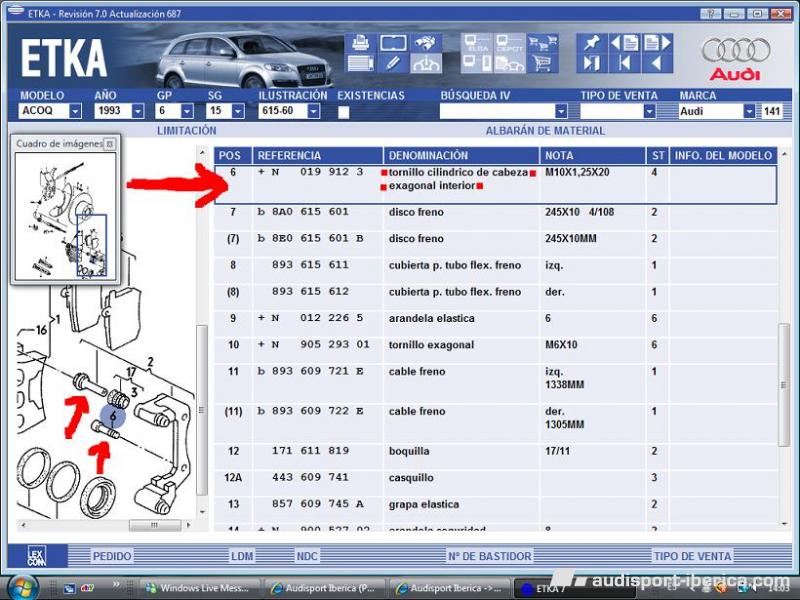
Task: Click the printer icon in the toolbar
Action: click(361, 43)
